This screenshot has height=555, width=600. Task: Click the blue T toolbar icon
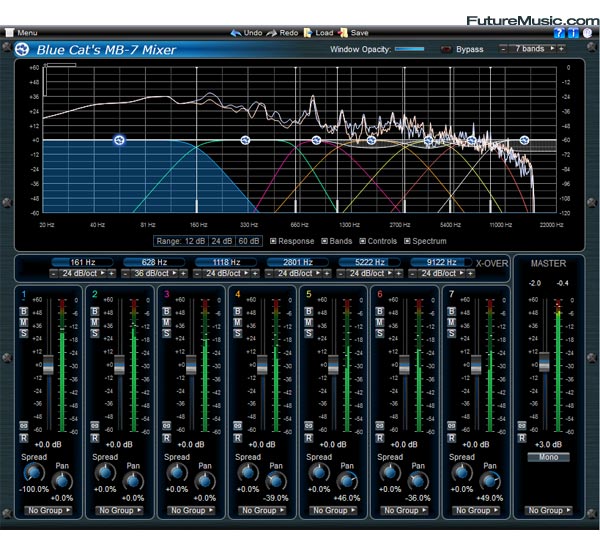573,33
